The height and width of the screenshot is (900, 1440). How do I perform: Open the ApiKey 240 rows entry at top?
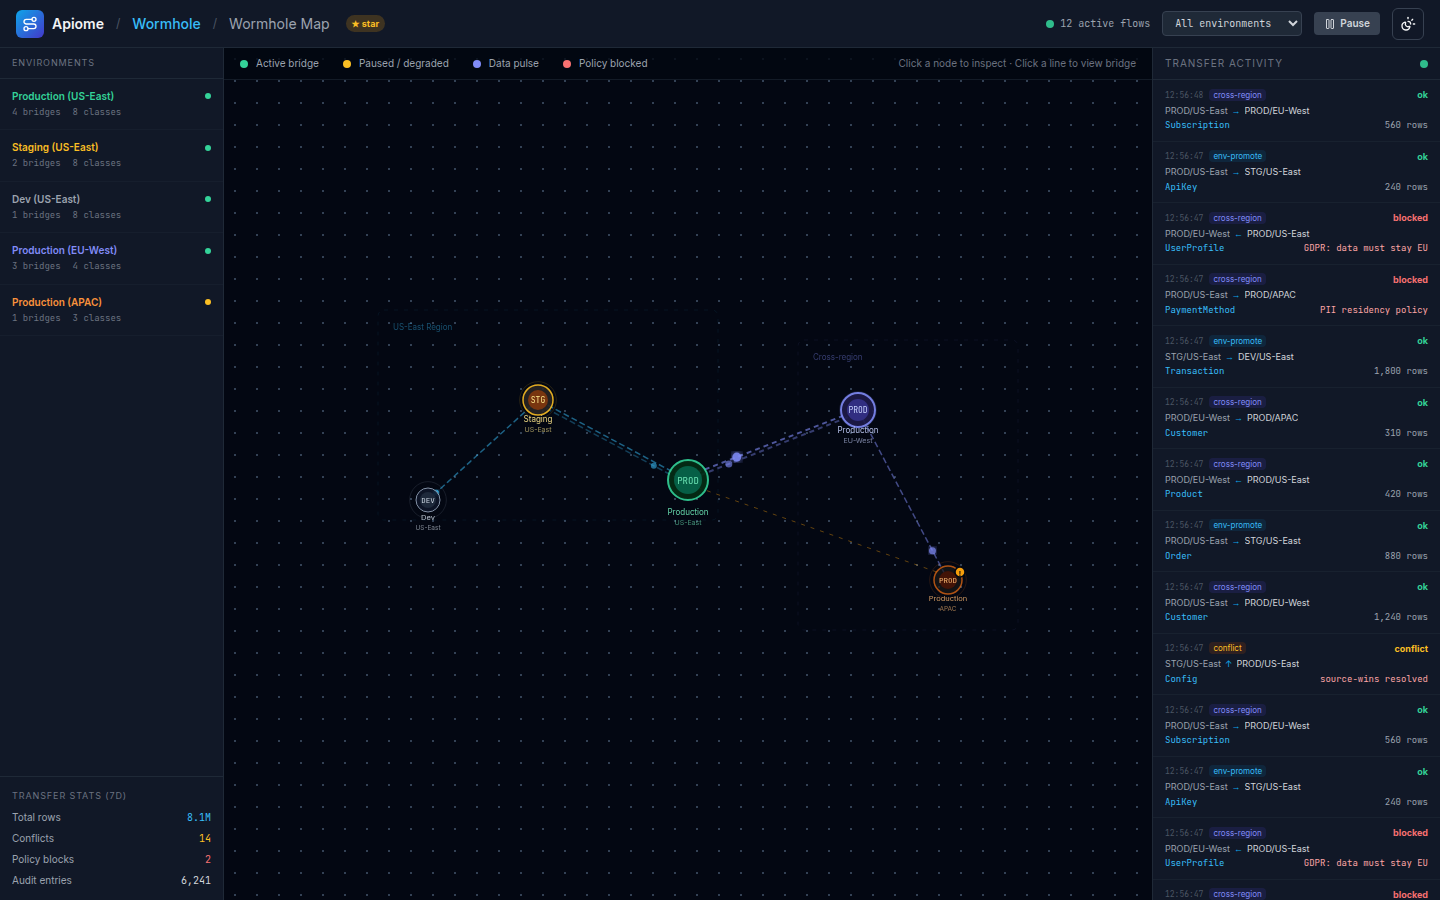(x=1296, y=172)
